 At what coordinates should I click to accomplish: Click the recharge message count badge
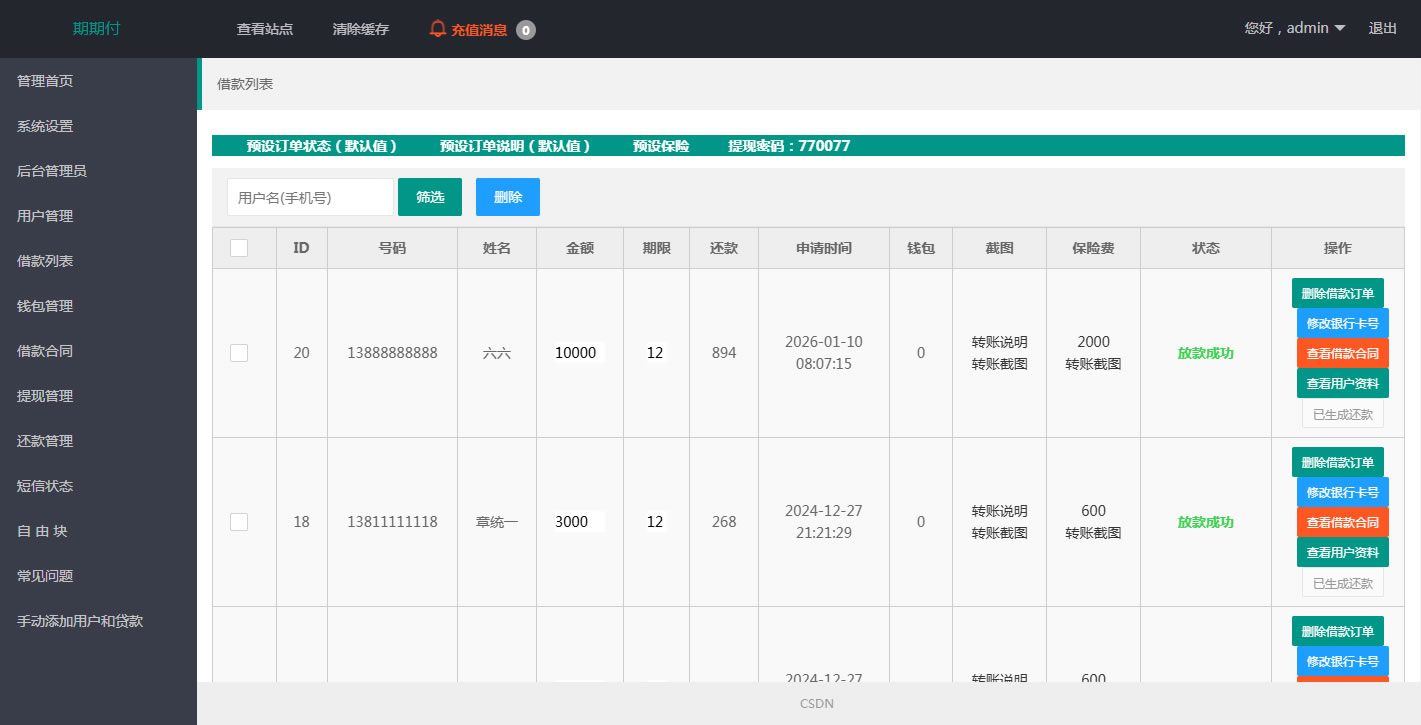click(526, 30)
